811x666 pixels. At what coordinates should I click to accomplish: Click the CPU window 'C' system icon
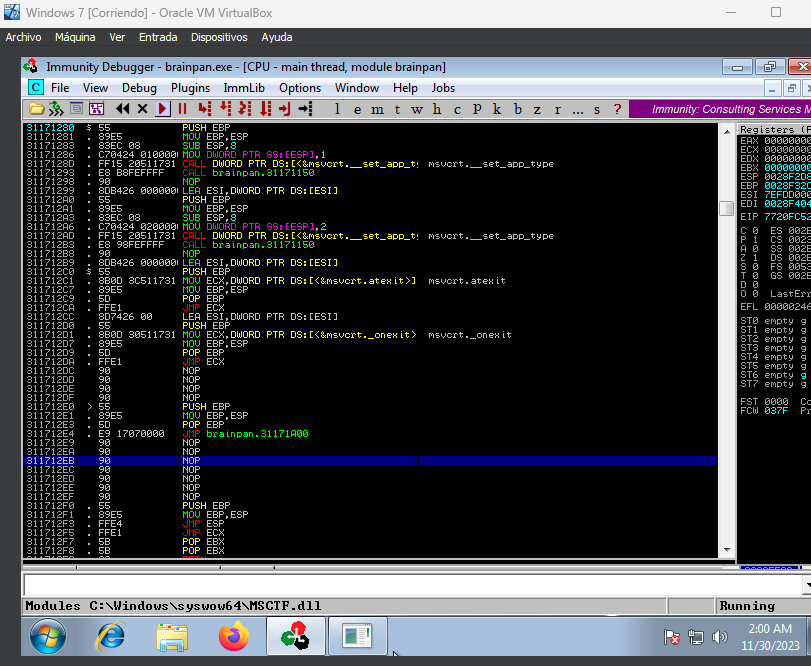click(x=35, y=87)
